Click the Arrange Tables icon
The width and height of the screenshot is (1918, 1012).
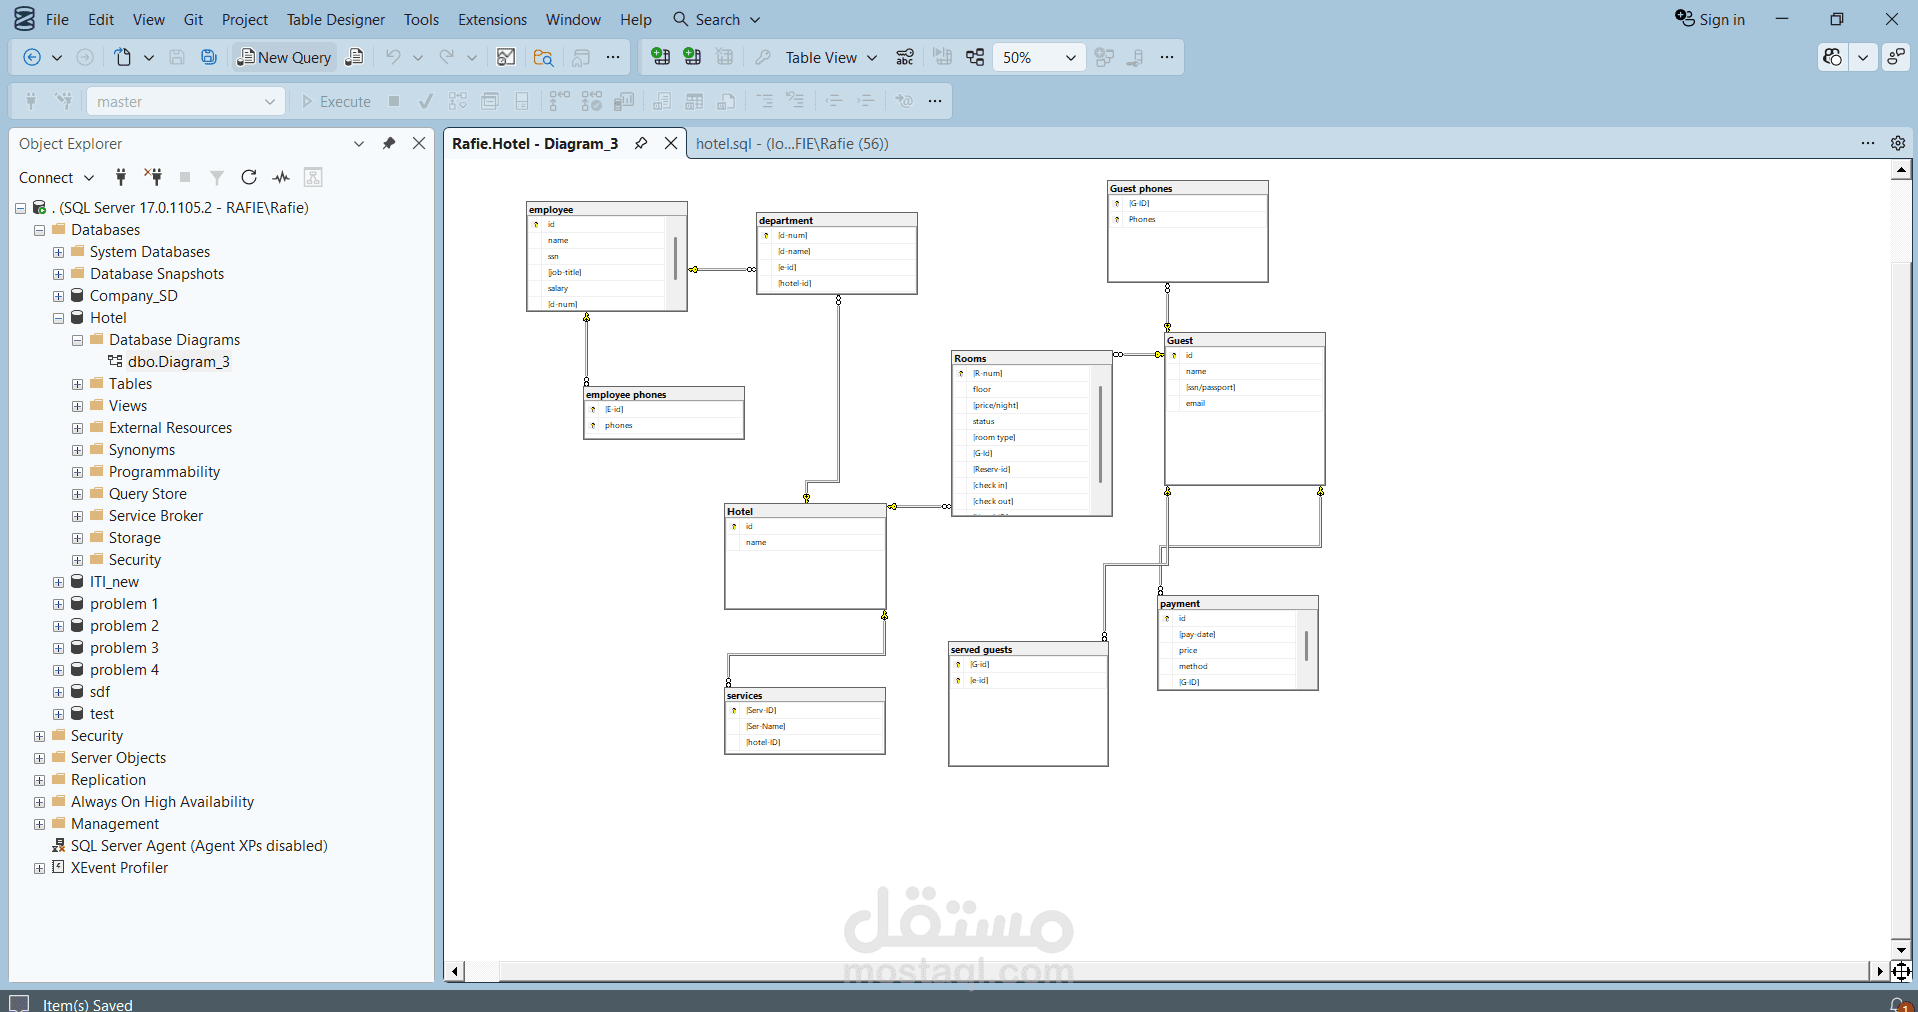975,57
